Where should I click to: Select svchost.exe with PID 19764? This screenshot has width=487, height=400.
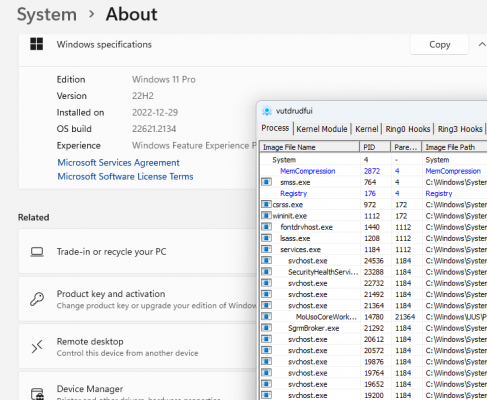coord(308,373)
